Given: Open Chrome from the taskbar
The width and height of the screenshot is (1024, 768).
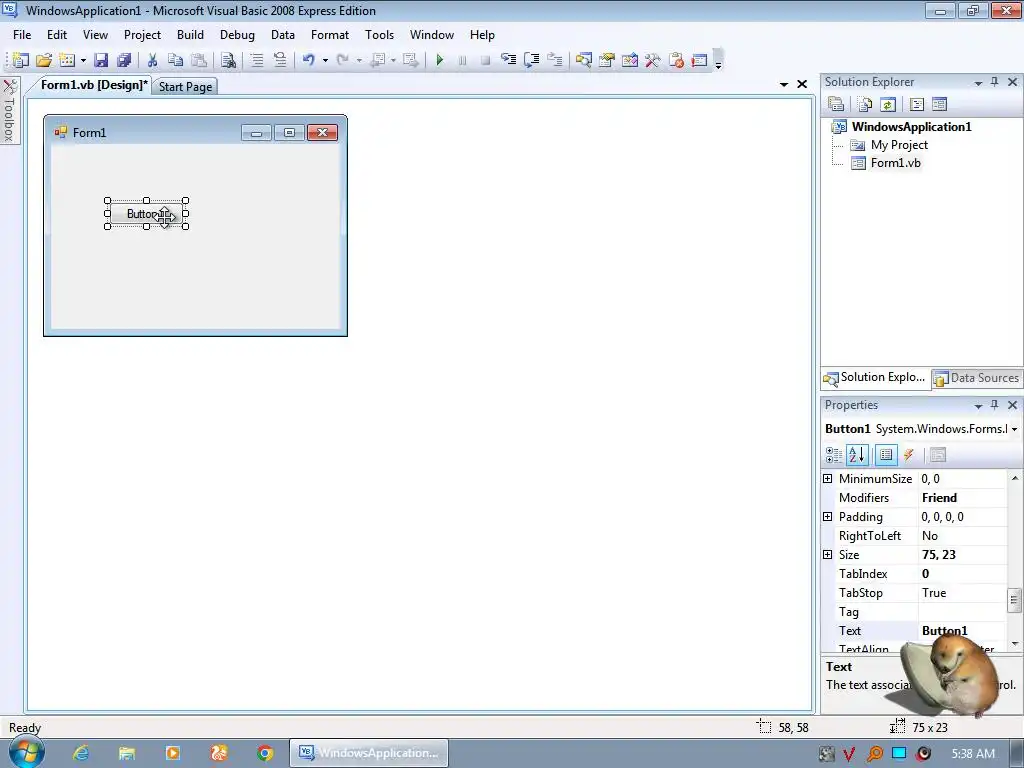Looking at the screenshot, I should (x=264, y=753).
